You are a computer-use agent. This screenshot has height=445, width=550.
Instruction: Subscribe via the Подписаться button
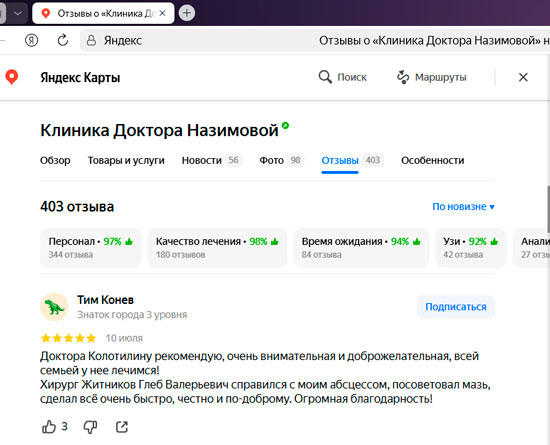(456, 307)
